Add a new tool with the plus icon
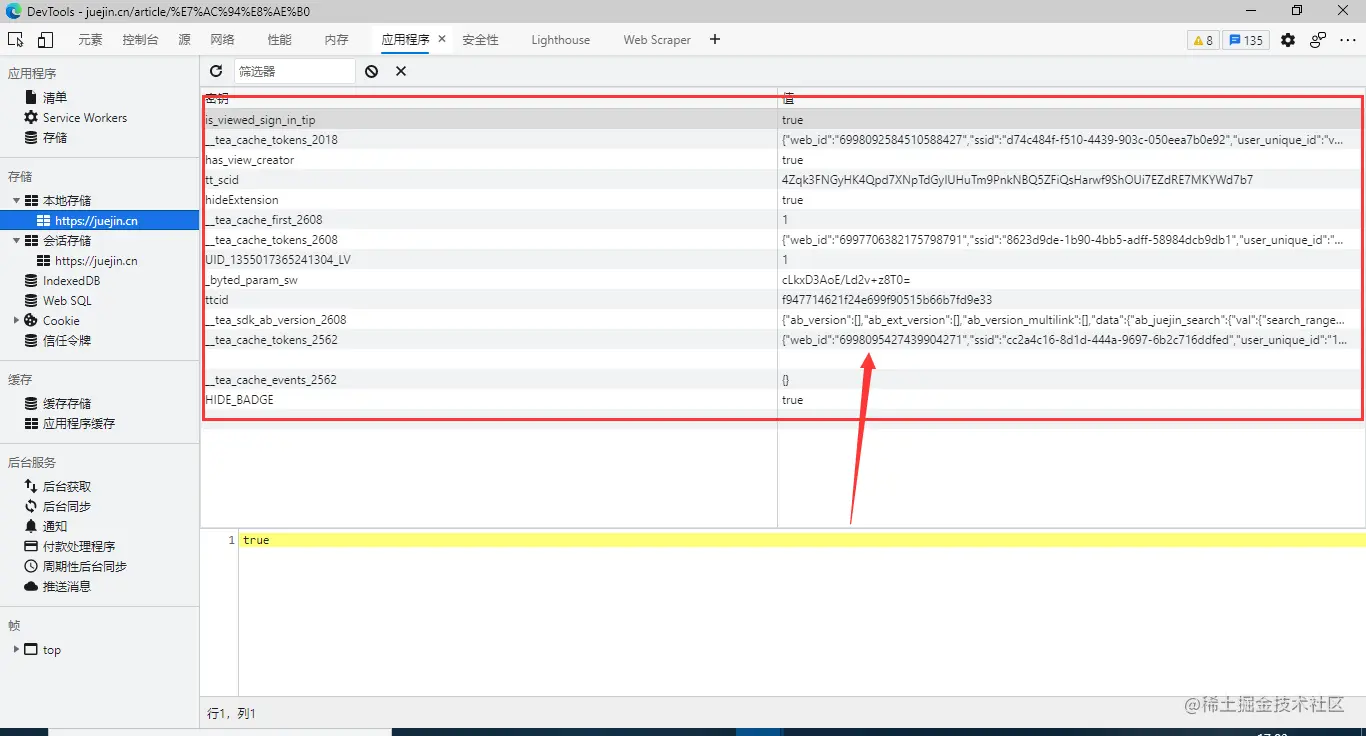 [714, 39]
